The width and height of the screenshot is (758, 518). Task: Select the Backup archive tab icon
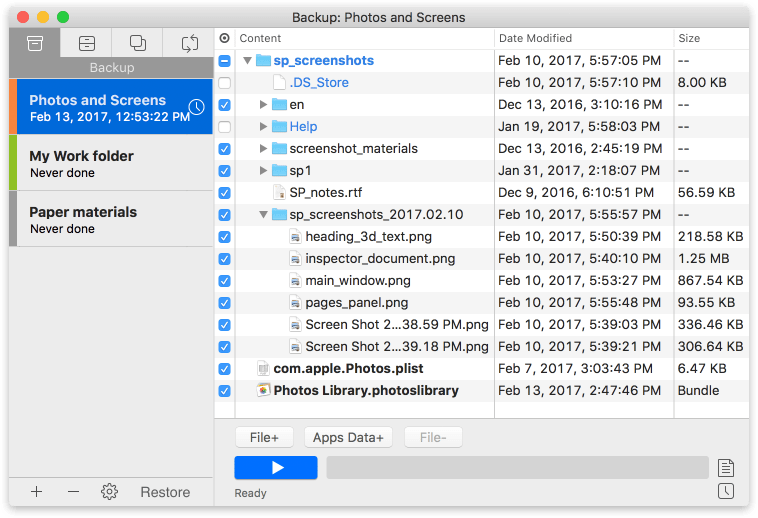35,43
